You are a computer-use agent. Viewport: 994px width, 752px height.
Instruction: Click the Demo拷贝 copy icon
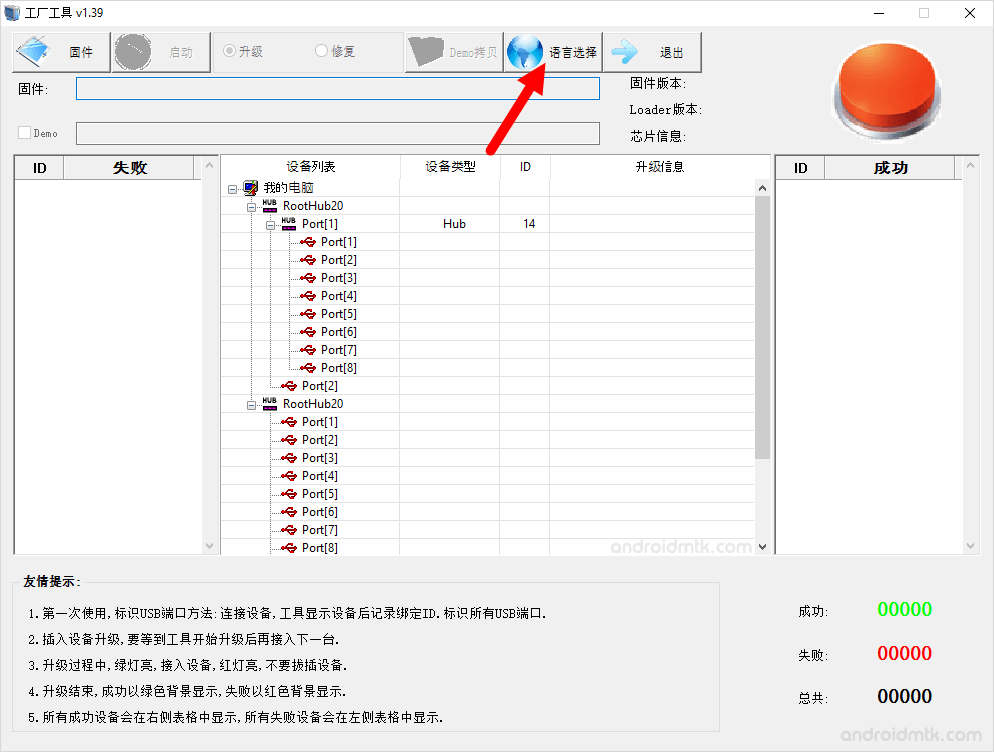(425, 51)
